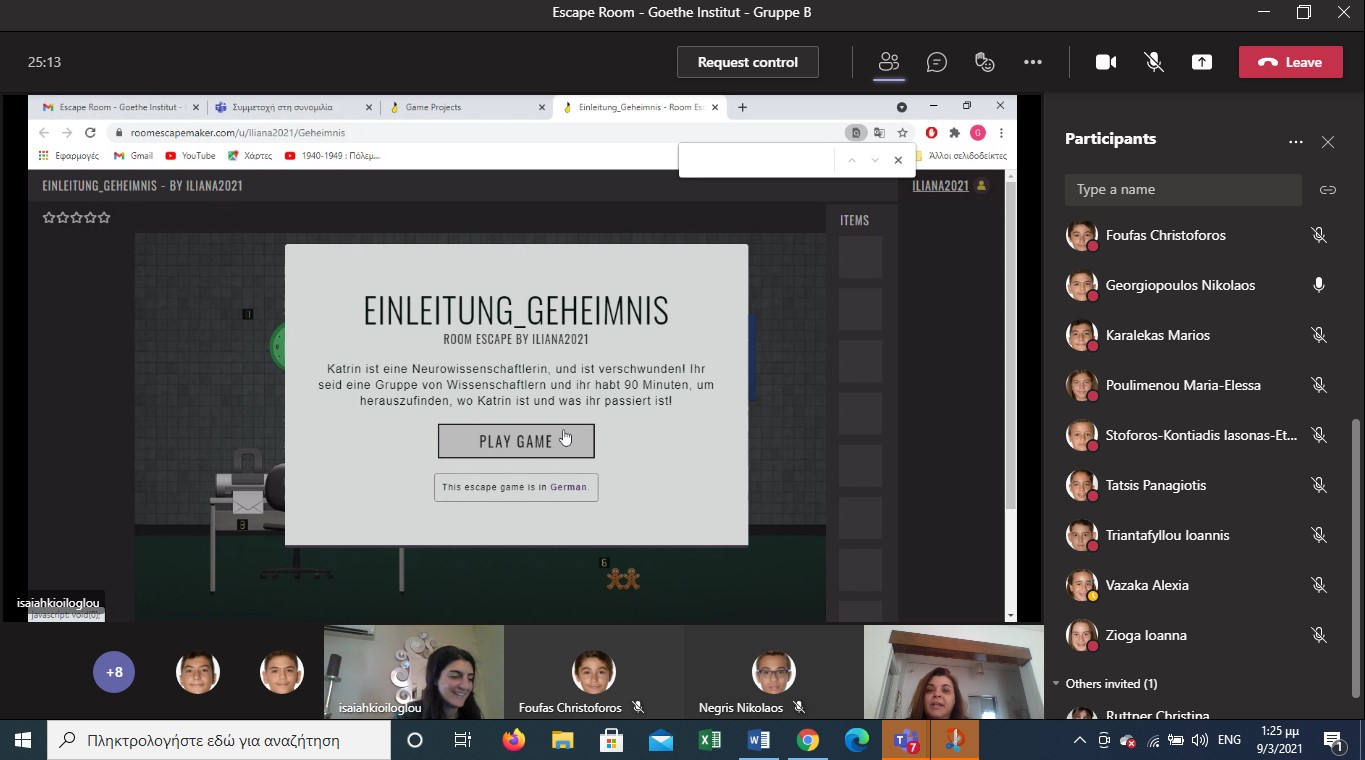This screenshot has height=760, width=1365.
Task: Close the Participants panel
Action: point(1327,142)
